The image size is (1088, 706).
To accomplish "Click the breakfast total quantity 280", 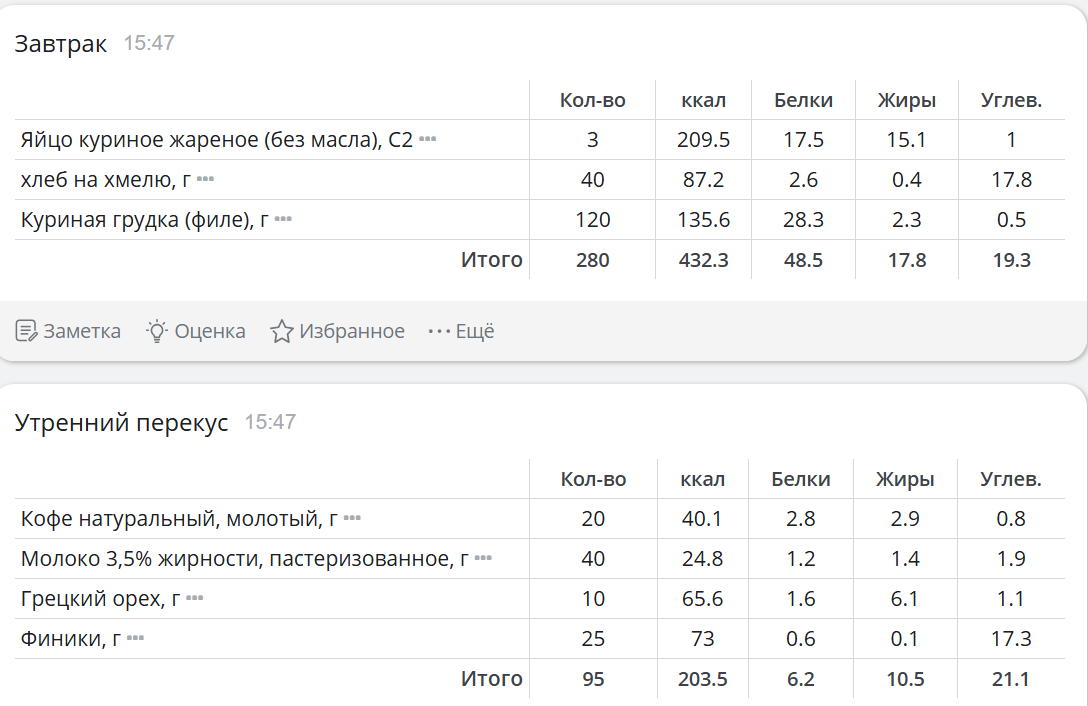I will [x=593, y=260].
